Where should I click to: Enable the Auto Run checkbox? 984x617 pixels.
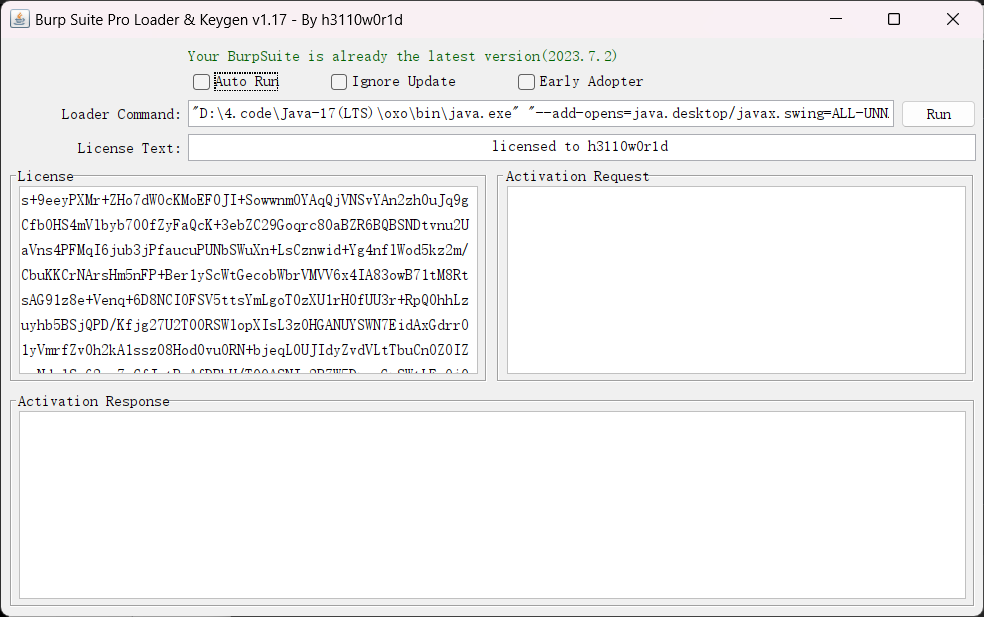202,82
